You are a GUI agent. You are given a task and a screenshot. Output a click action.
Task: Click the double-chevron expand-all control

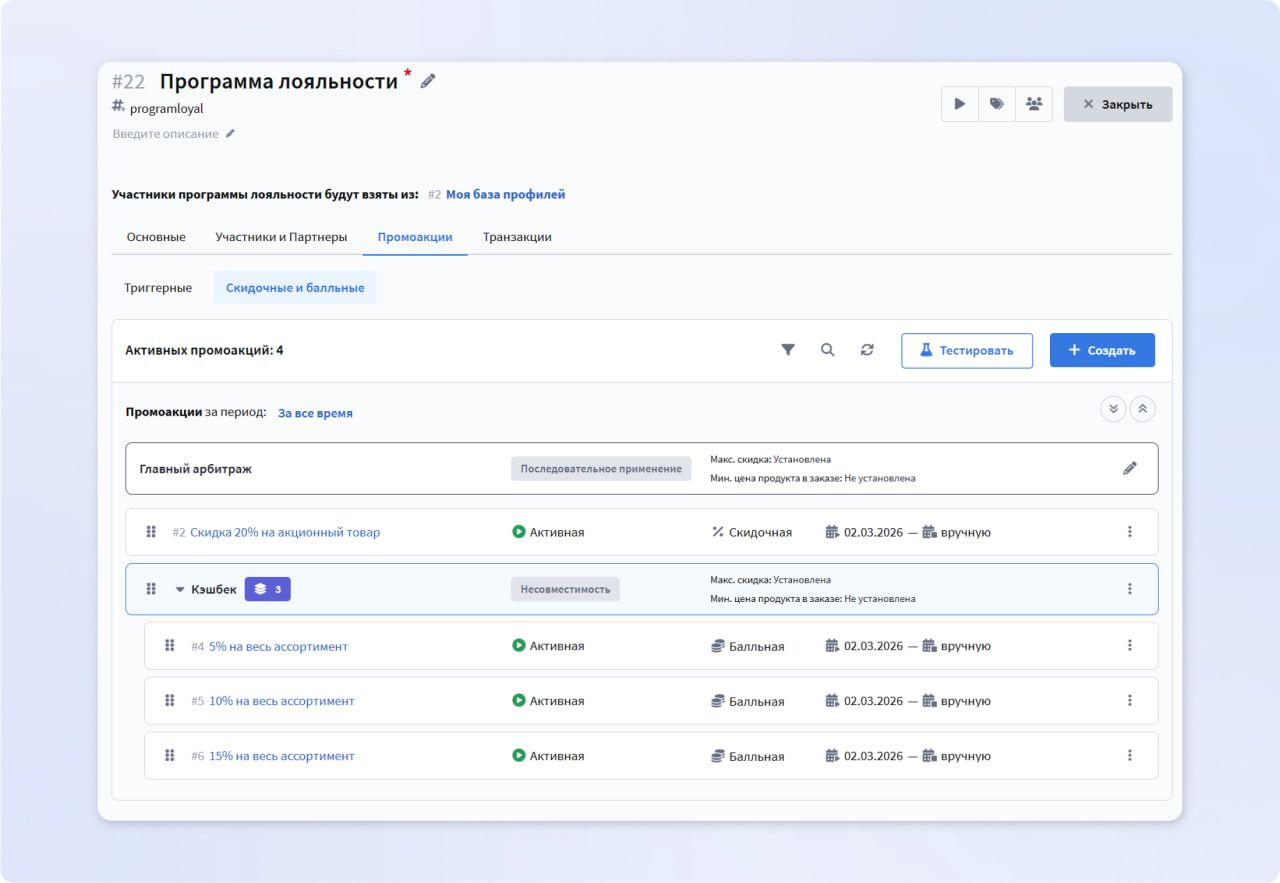(x=1113, y=408)
